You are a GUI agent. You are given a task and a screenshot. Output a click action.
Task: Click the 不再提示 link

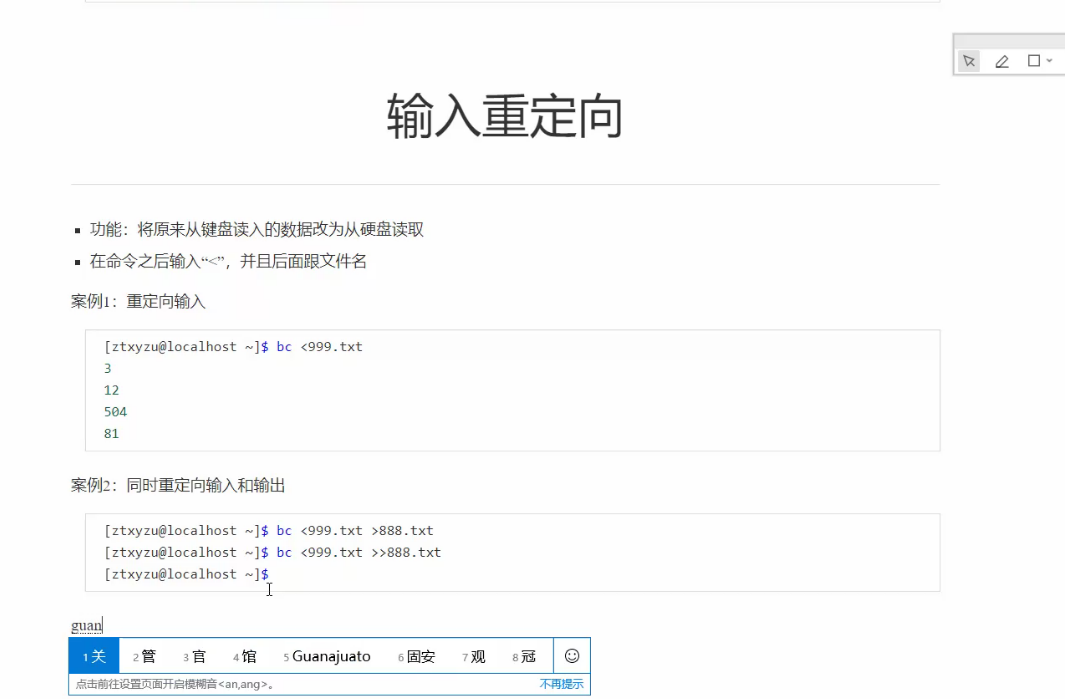pyautogui.click(x=561, y=684)
